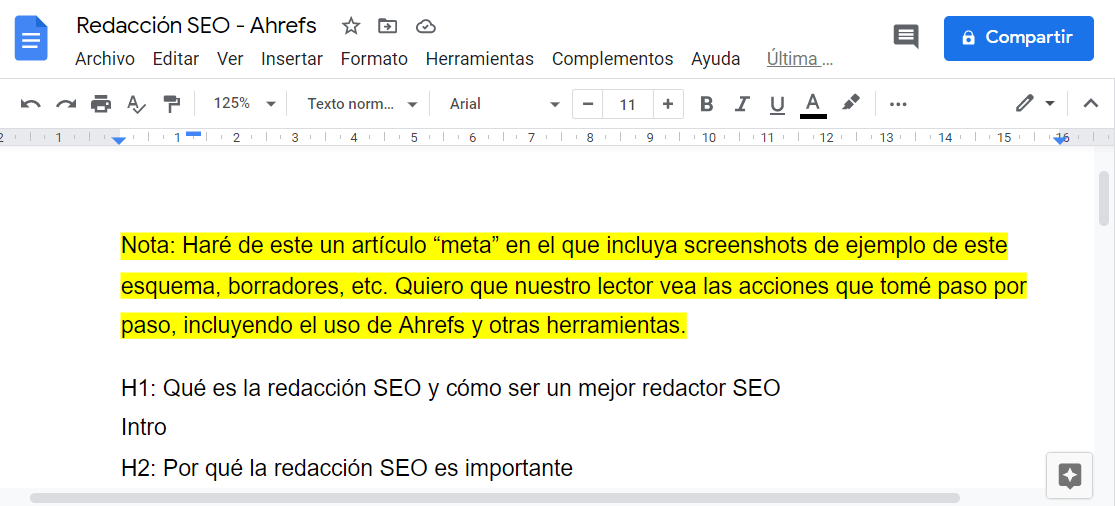Image resolution: width=1115 pixels, height=506 pixels.
Task: Click the right indent marker on ruler
Action: coord(1060,141)
